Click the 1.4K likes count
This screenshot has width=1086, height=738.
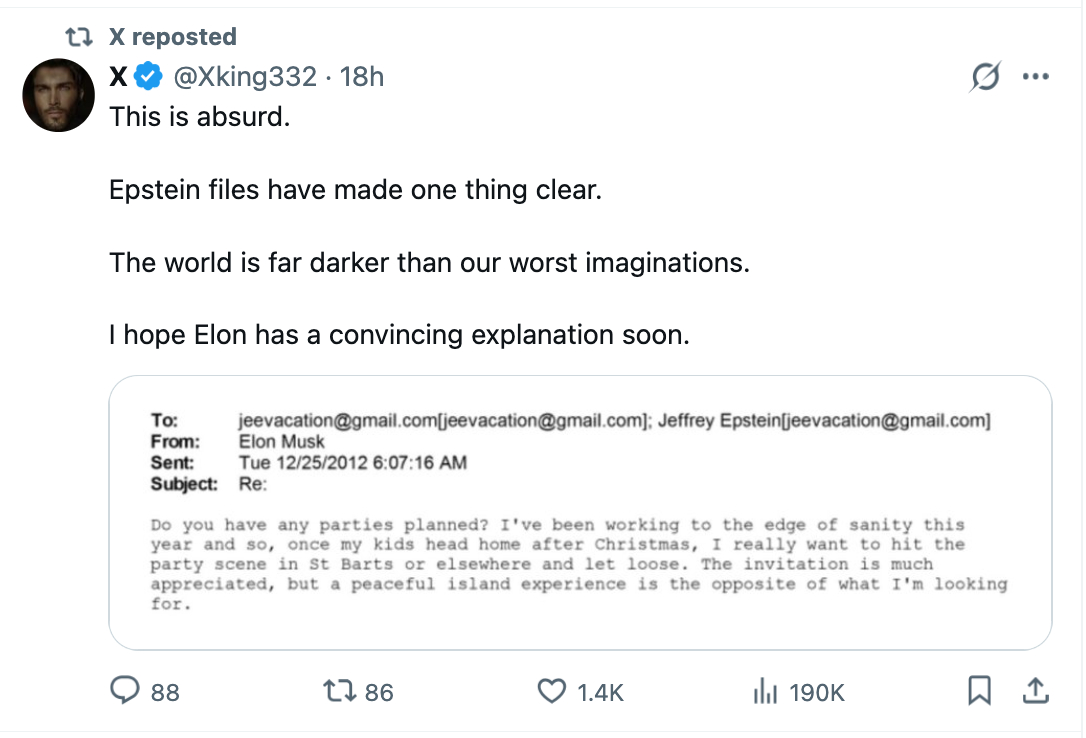coord(601,692)
